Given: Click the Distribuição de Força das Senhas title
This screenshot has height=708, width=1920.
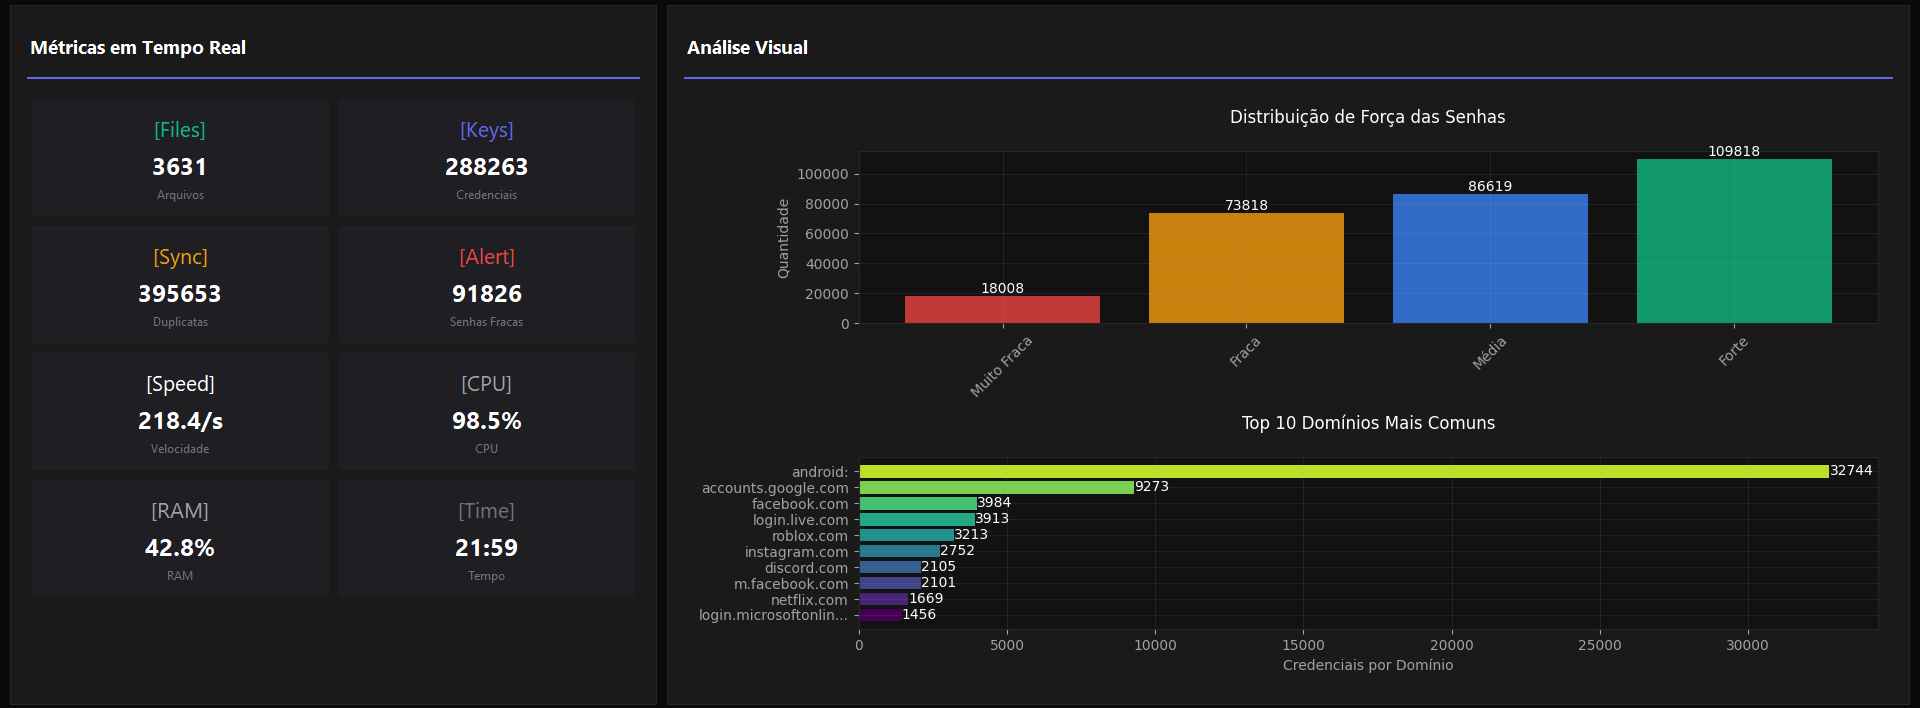Looking at the screenshot, I should tap(1367, 117).
